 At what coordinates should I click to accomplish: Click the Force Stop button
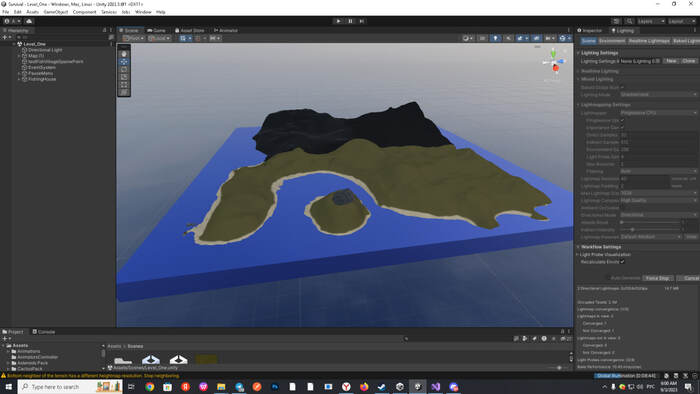(x=657, y=278)
